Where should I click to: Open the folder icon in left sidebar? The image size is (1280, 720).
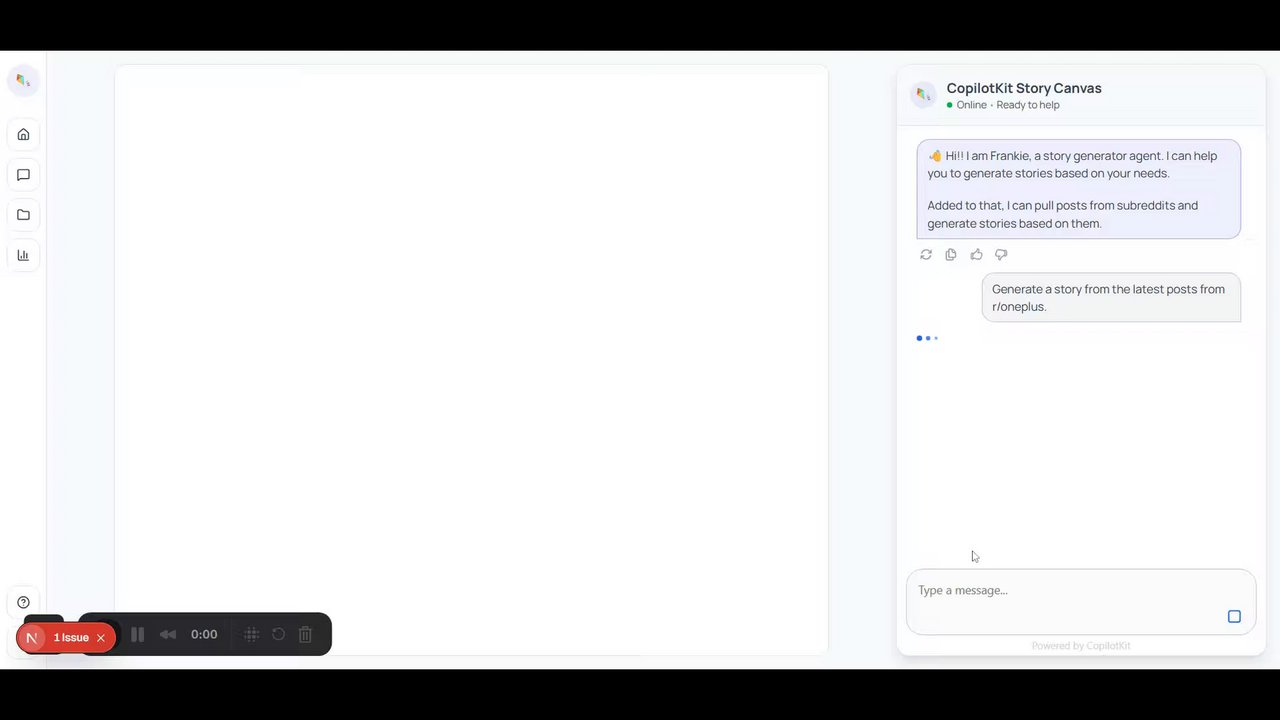23,215
